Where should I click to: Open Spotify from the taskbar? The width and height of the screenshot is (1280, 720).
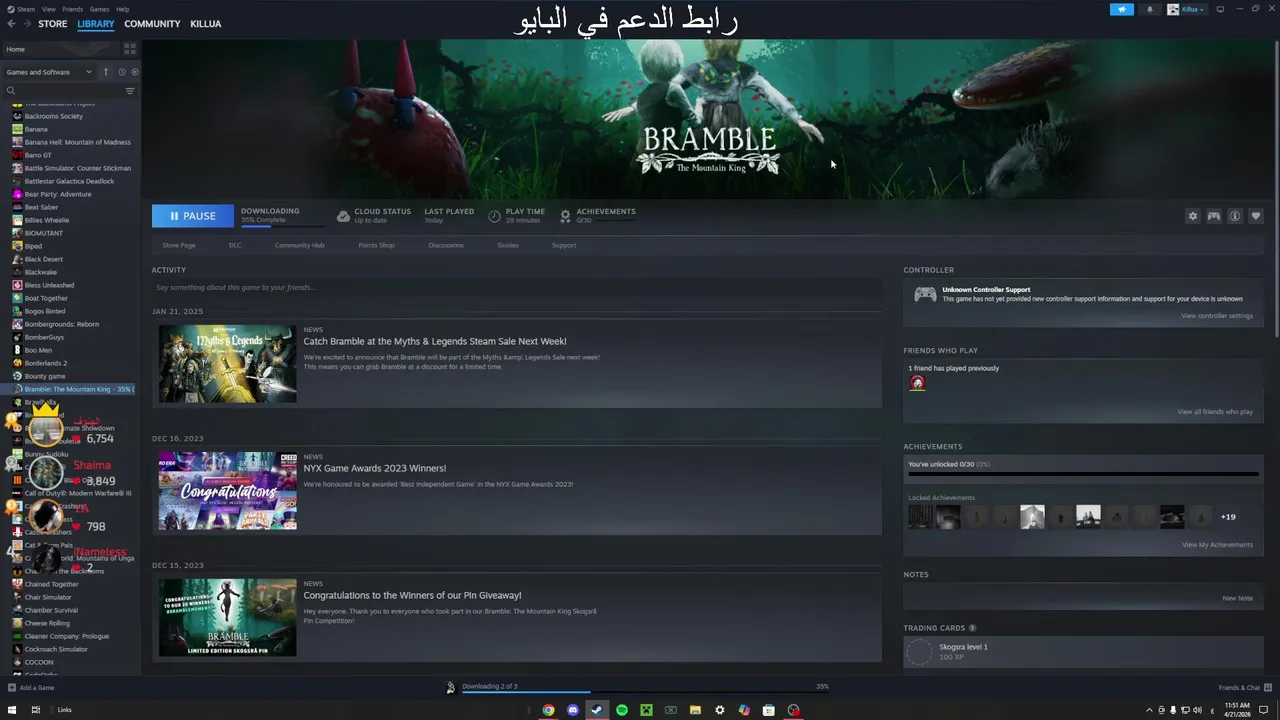tap(622, 710)
